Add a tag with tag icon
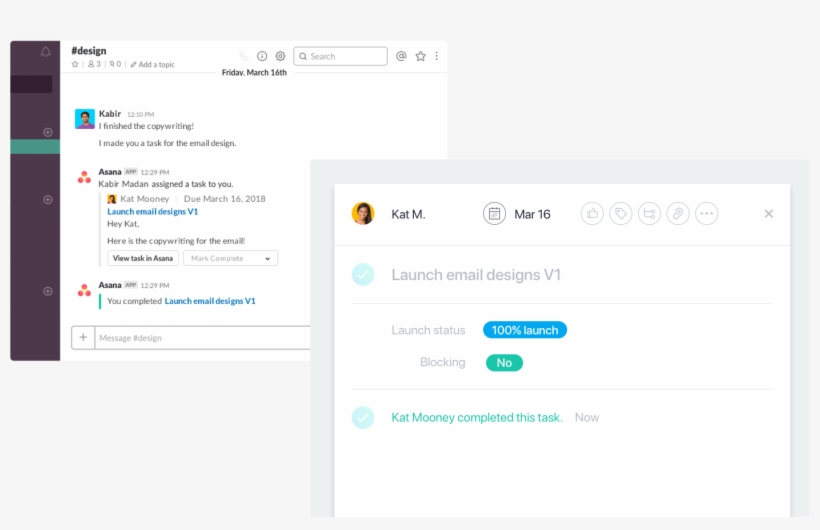 [621, 213]
